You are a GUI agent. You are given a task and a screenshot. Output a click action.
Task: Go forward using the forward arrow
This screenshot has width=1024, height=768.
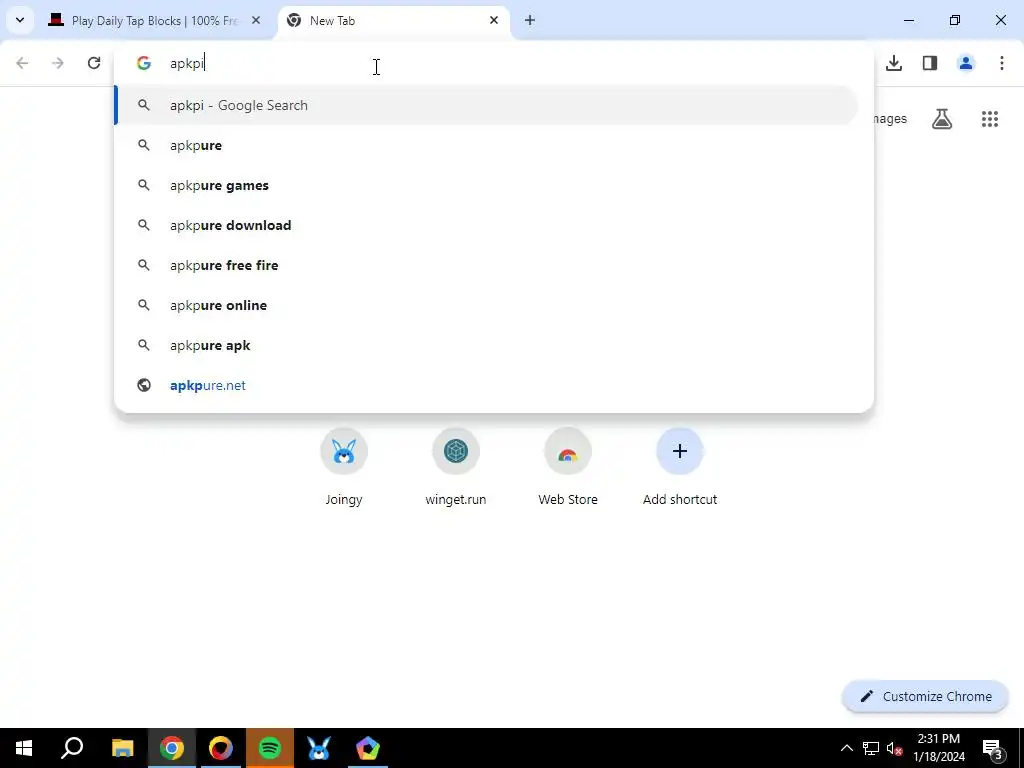click(x=58, y=63)
